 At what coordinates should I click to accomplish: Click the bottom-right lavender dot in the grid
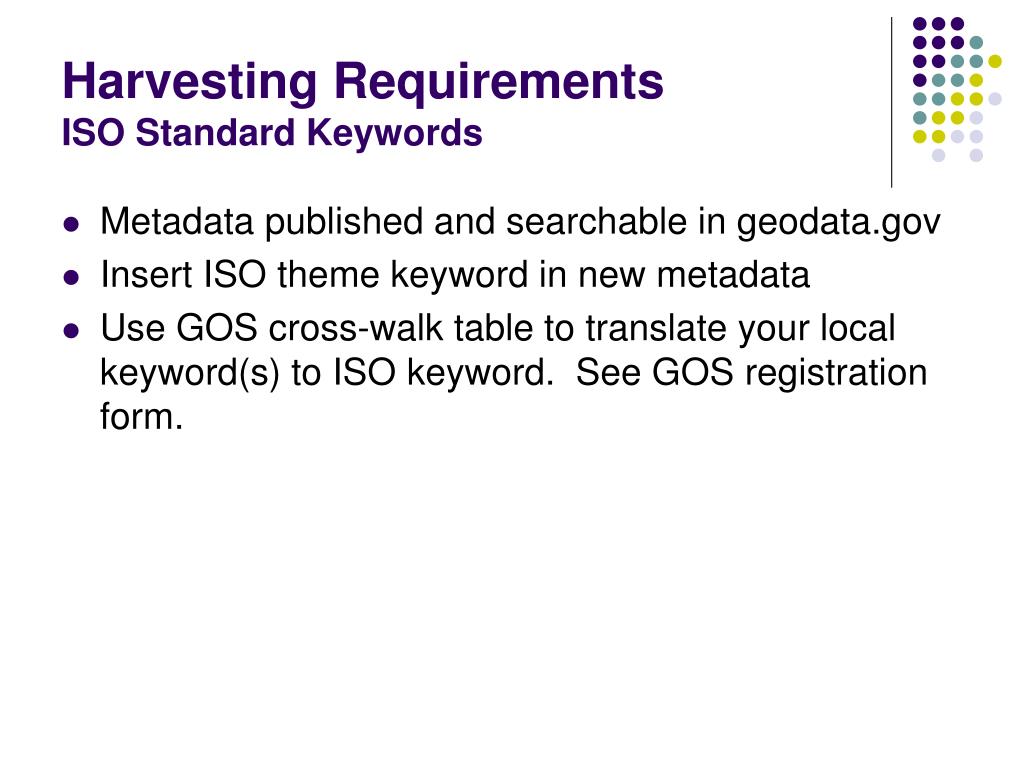pyautogui.click(x=976, y=155)
